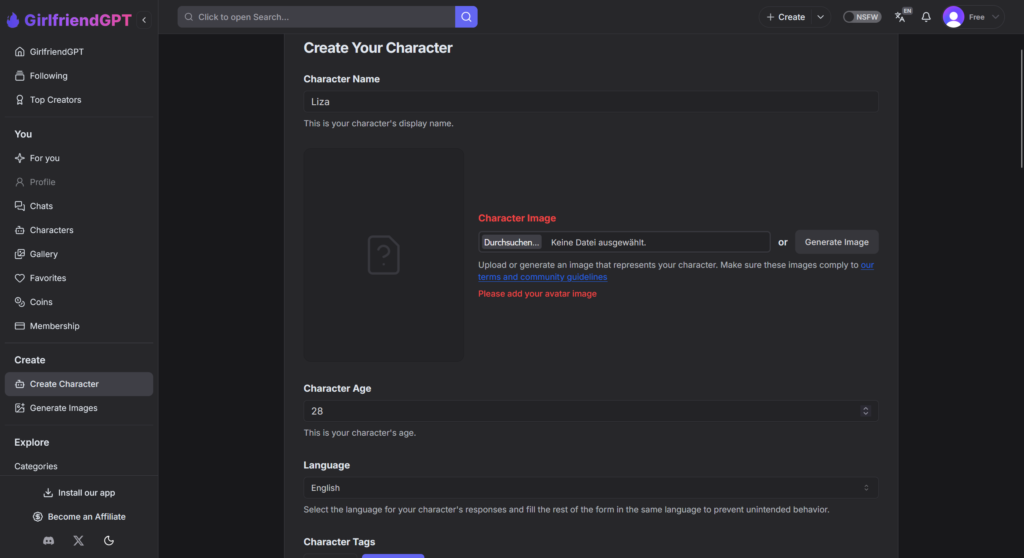The image size is (1024, 558).
Task: Click the Top Creators award icon
Action: tap(20, 100)
